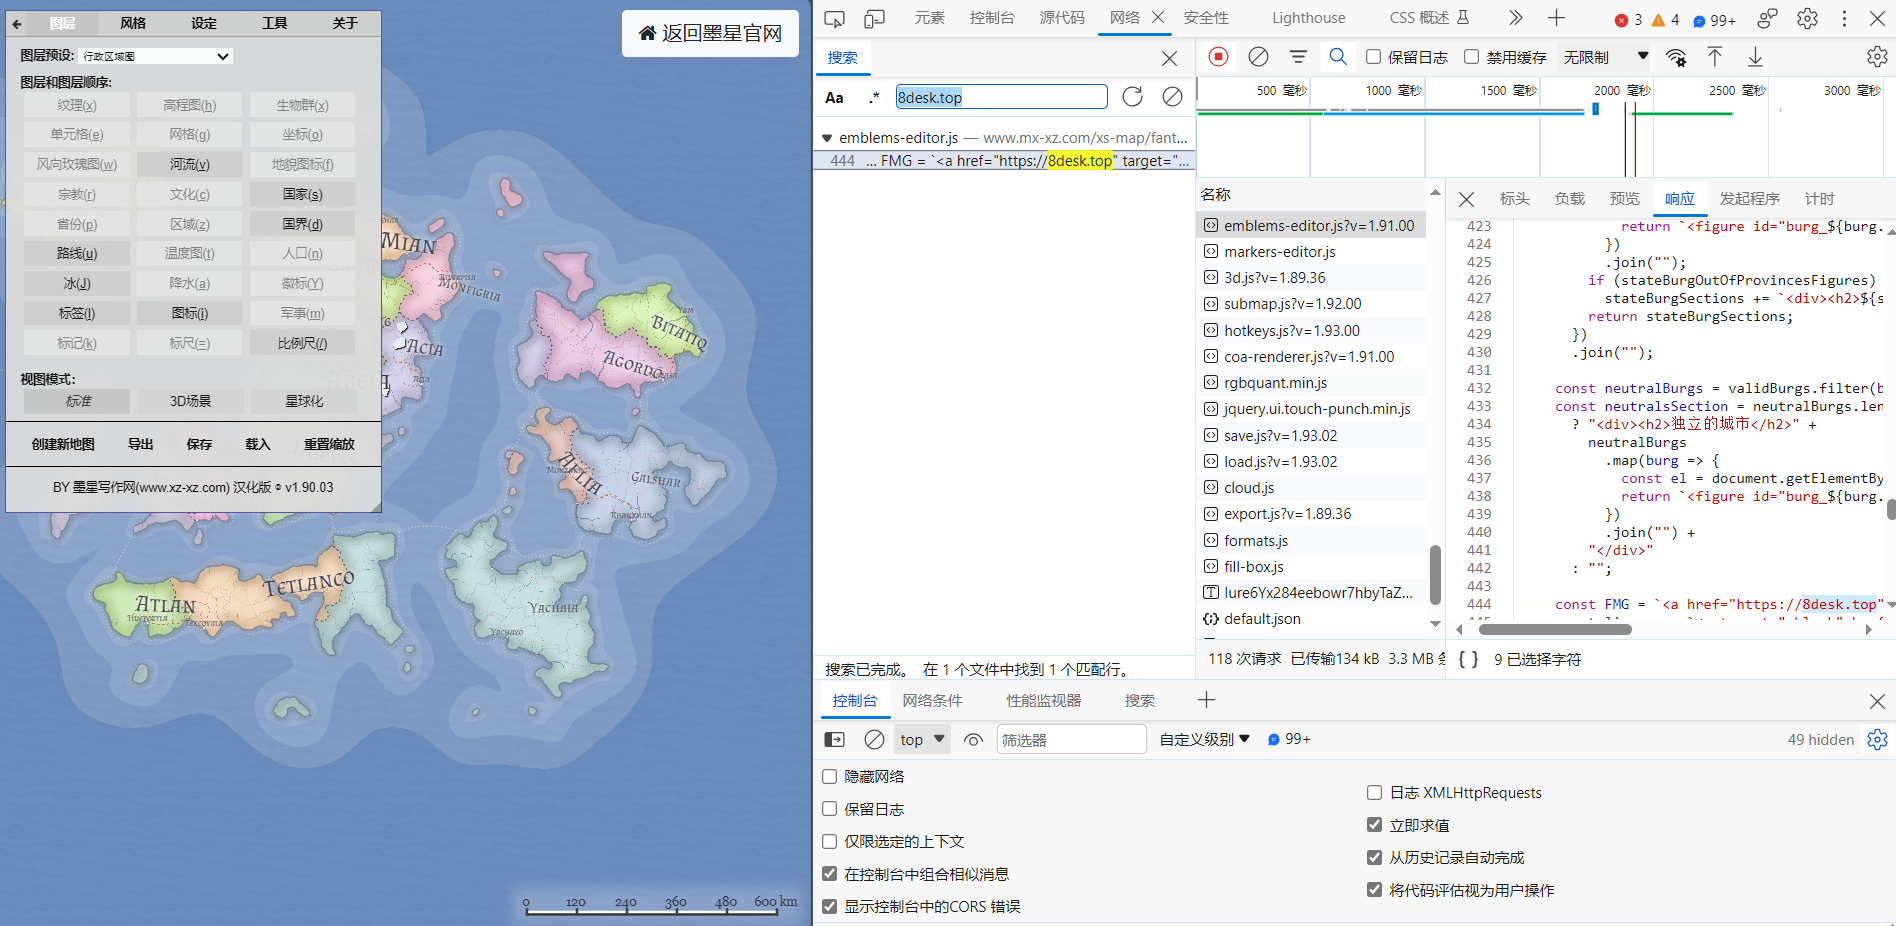Switch view mode to 3D场景

pyautogui.click(x=190, y=401)
